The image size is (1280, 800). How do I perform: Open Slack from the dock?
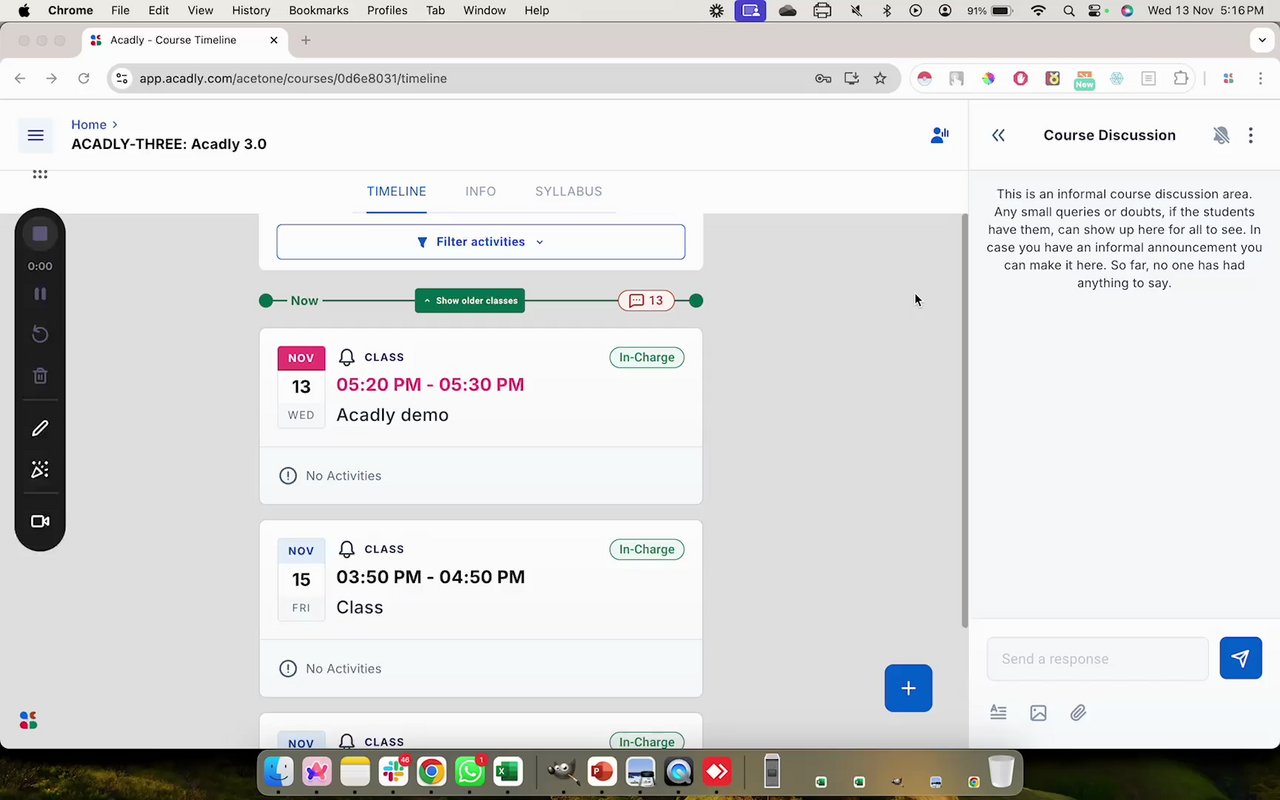393,771
